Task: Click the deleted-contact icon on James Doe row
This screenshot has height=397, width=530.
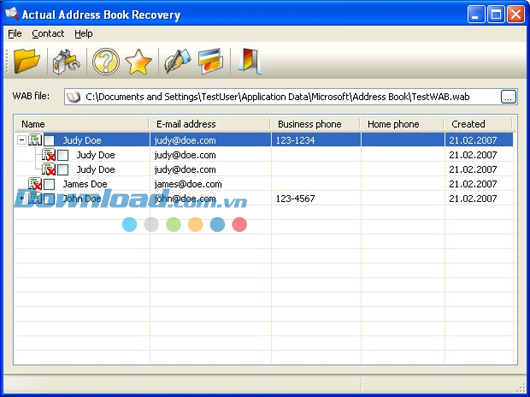Action: (x=35, y=184)
